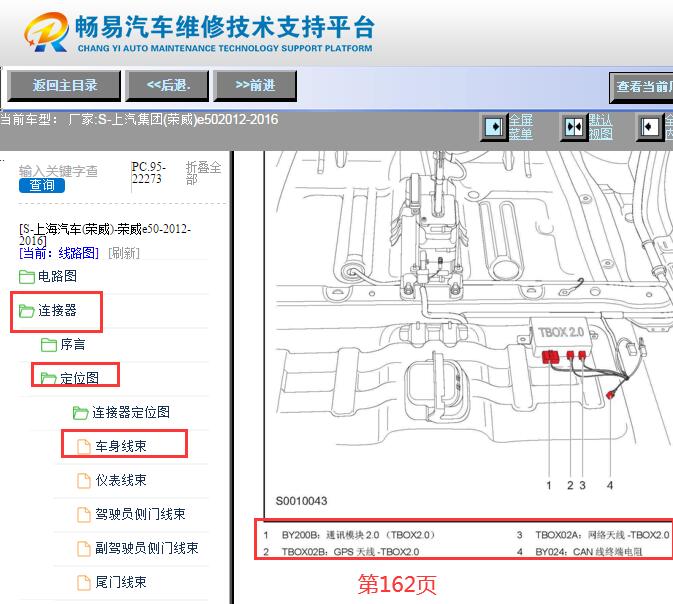This screenshot has height=604, width=673.
Task: Click the 默认视图 layout icon
Action: pos(574,127)
